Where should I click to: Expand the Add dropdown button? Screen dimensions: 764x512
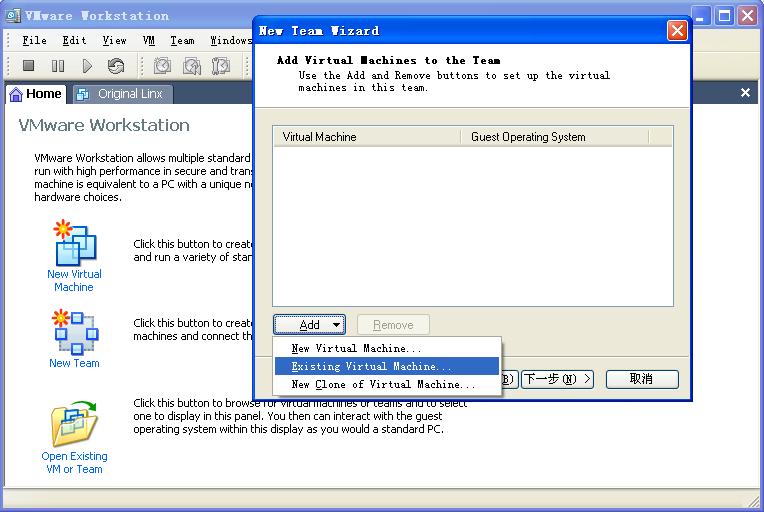point(309,325)
